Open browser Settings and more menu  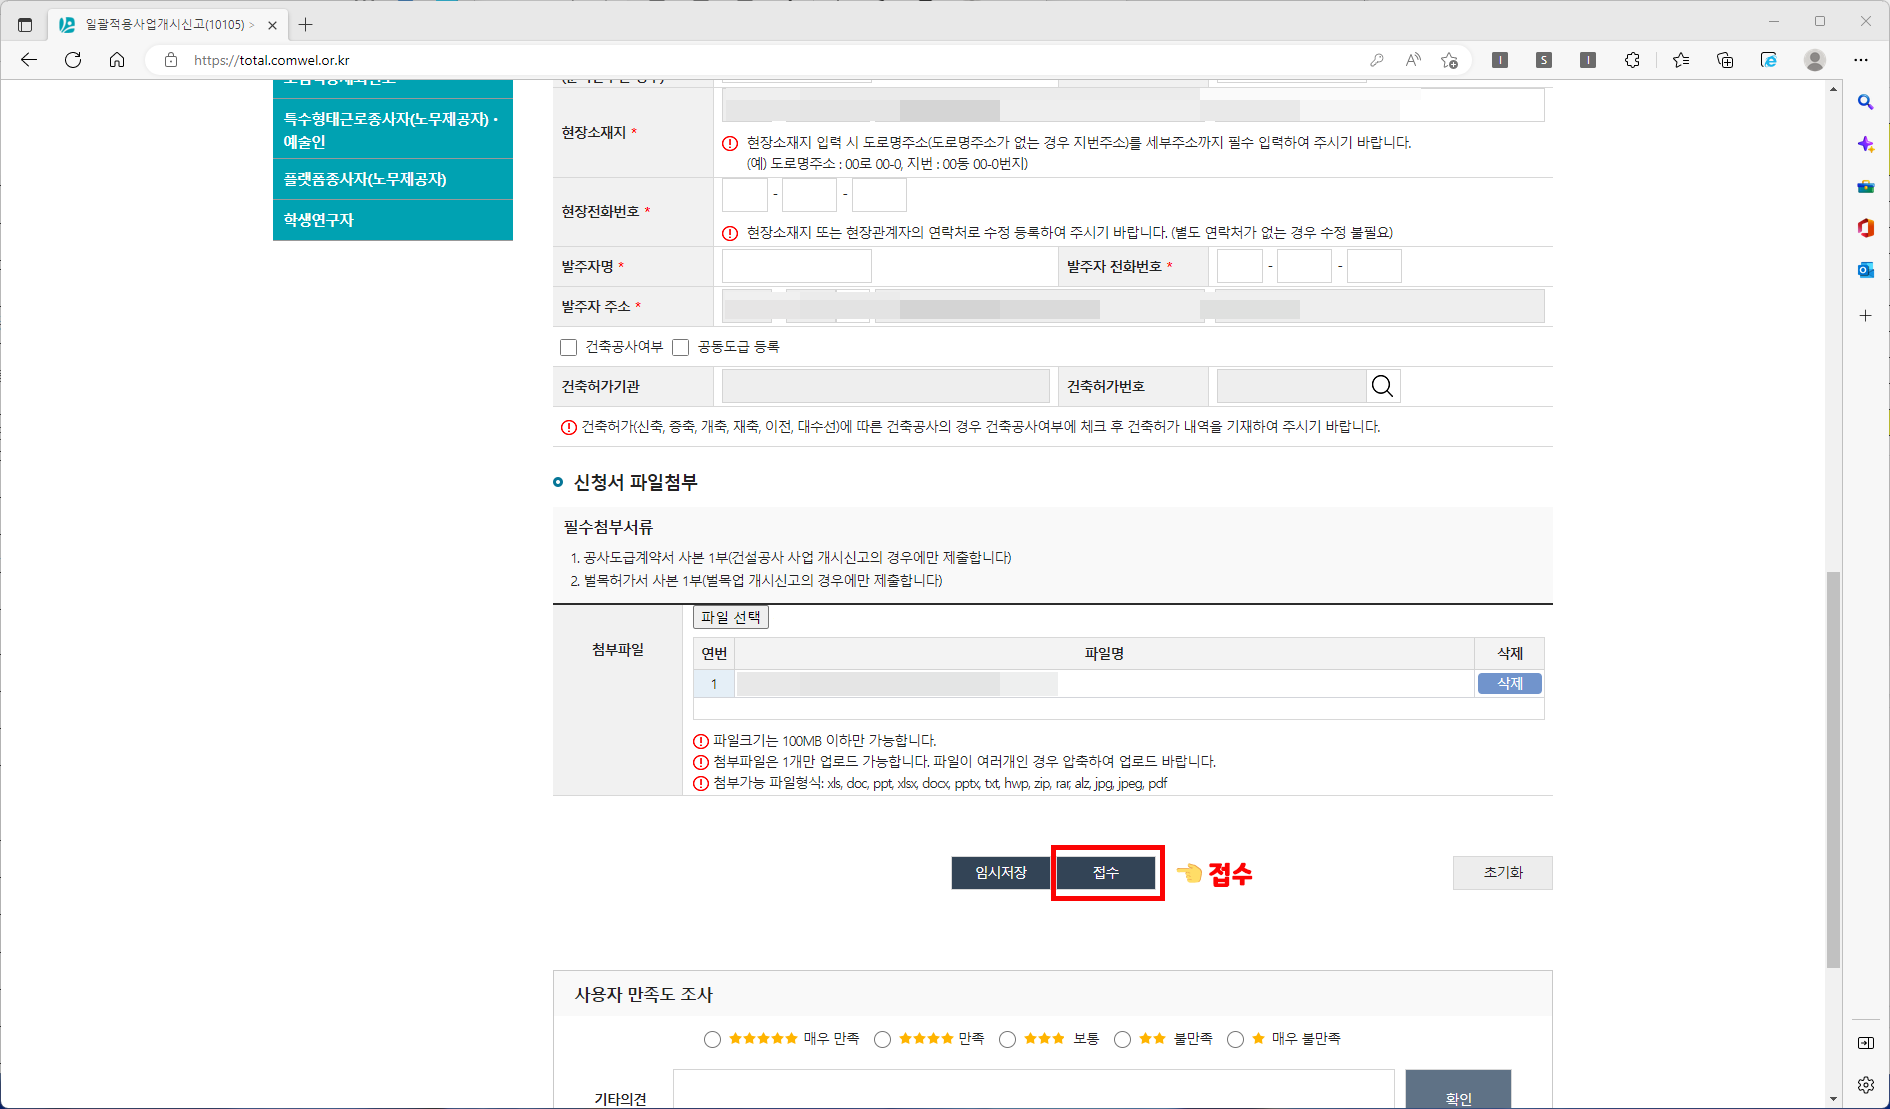[1861, 60]
